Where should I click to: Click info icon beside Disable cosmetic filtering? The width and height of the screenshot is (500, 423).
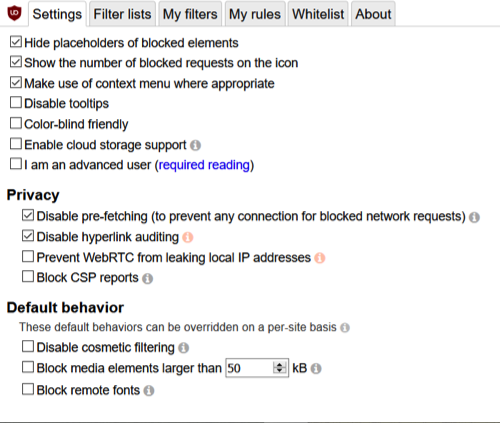point(184,348)
